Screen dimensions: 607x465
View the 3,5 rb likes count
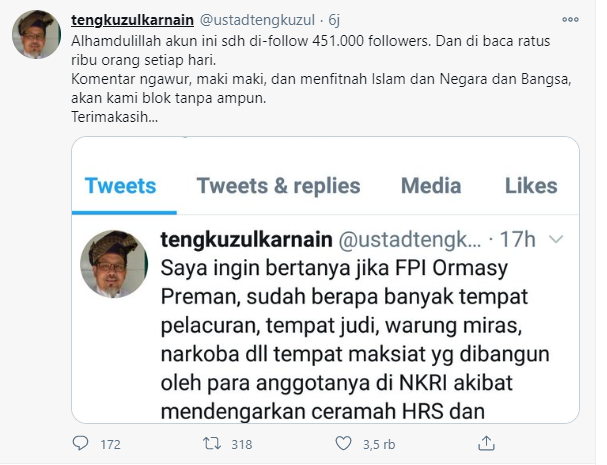(379, 444)
